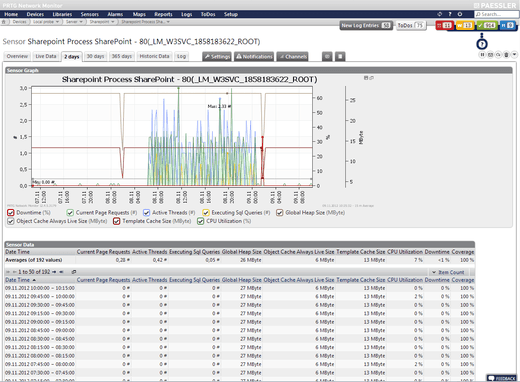
Task: Toggle Active Threads channel checkbox
Action: pos(146,213)
